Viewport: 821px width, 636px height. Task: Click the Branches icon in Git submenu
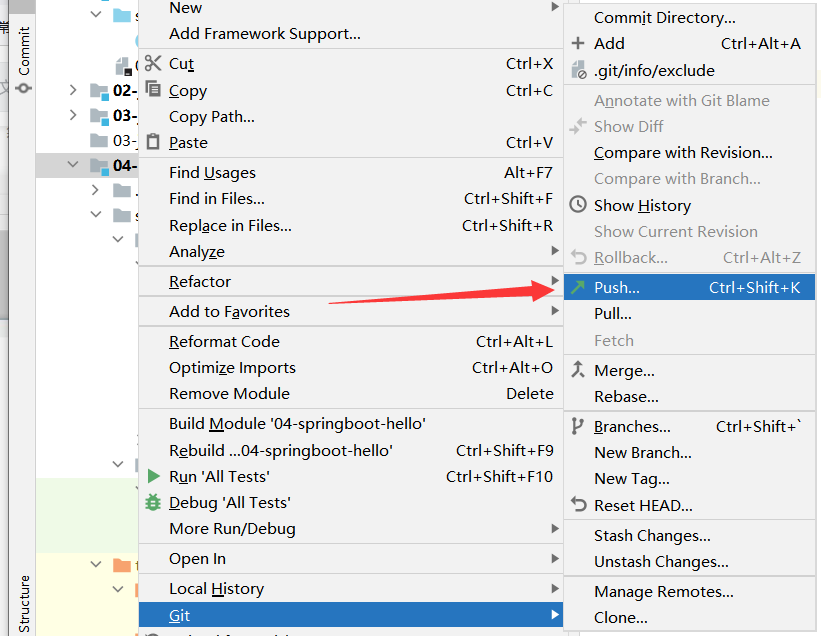(577, 426)
